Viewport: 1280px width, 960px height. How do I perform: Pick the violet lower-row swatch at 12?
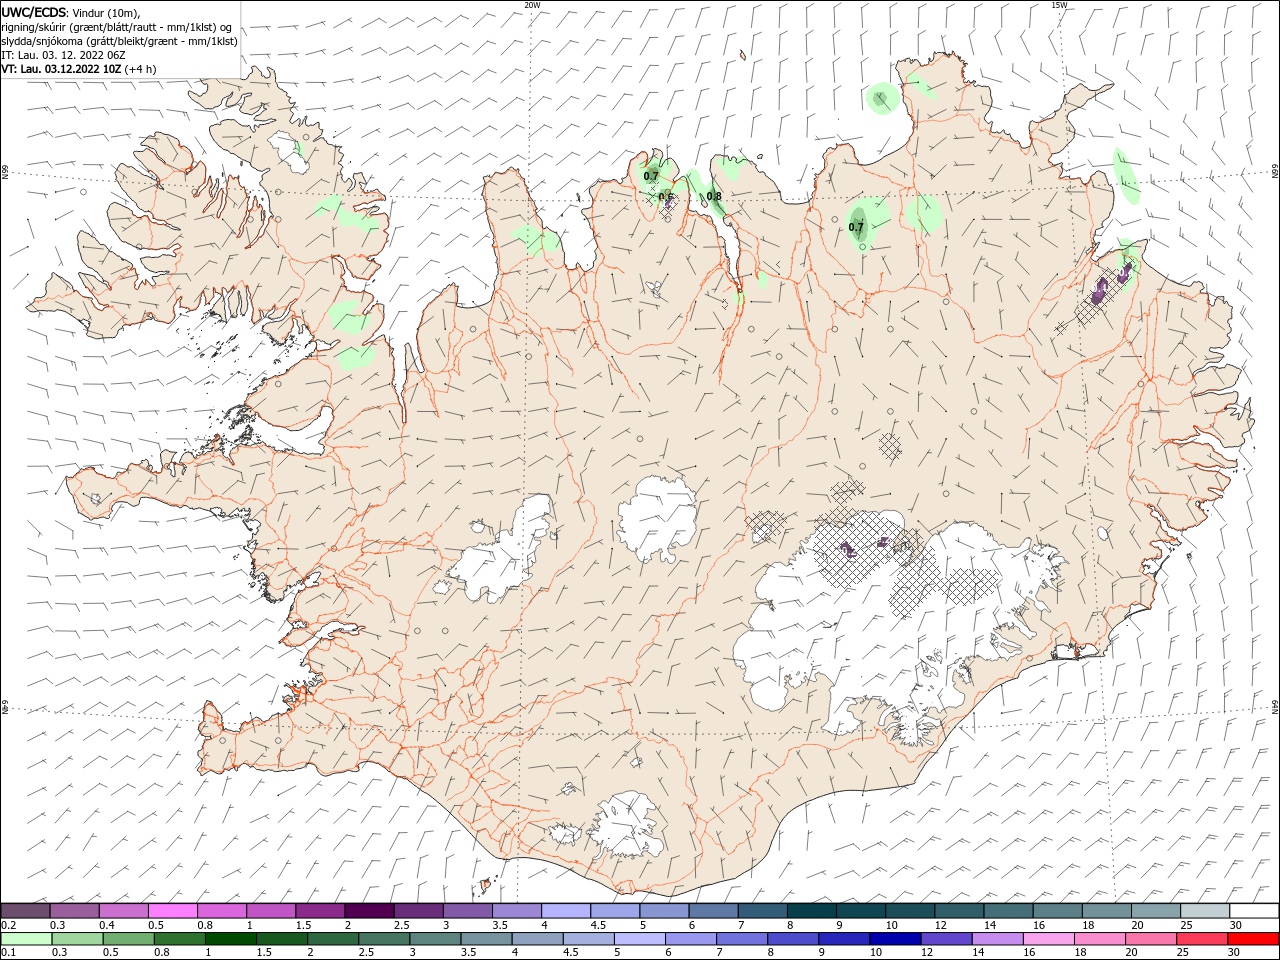click(x=946, y=939)
